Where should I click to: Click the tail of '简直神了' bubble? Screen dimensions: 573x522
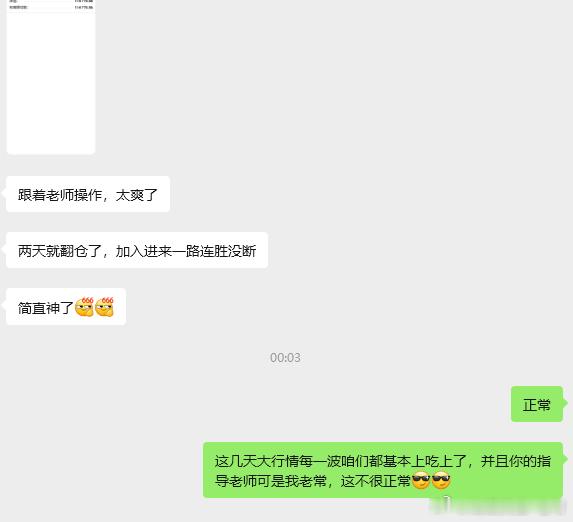pyautogui.click(x=4, y=305)
